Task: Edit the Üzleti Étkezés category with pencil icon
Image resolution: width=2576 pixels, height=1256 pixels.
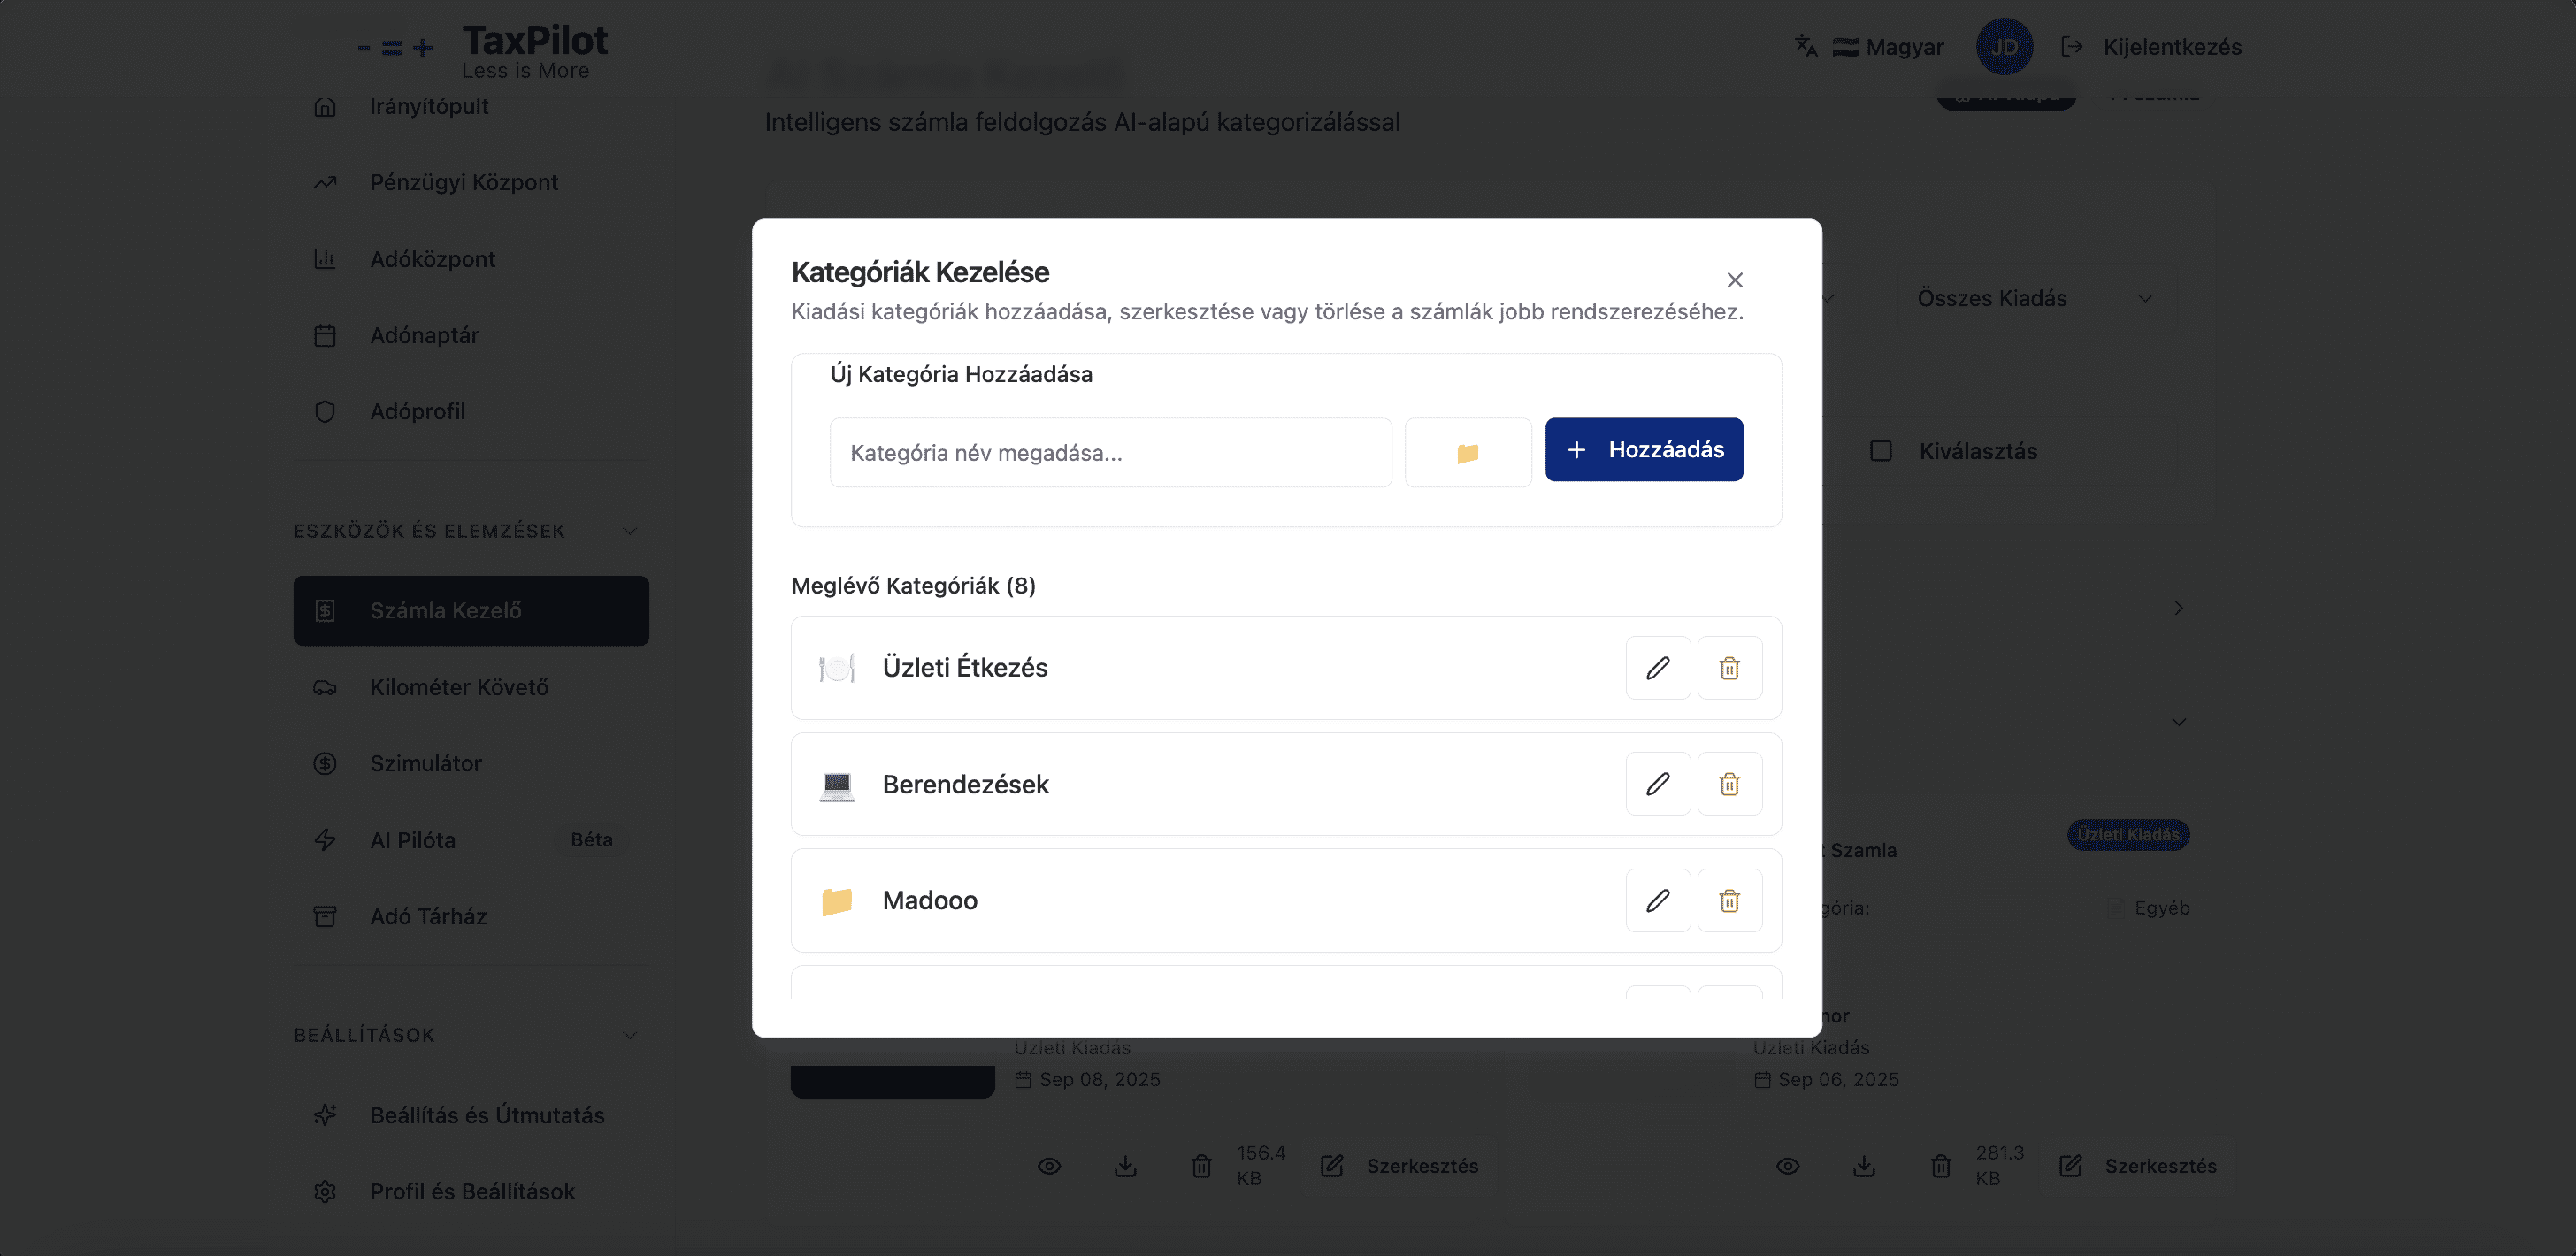Action: [x=1657, y=668]
